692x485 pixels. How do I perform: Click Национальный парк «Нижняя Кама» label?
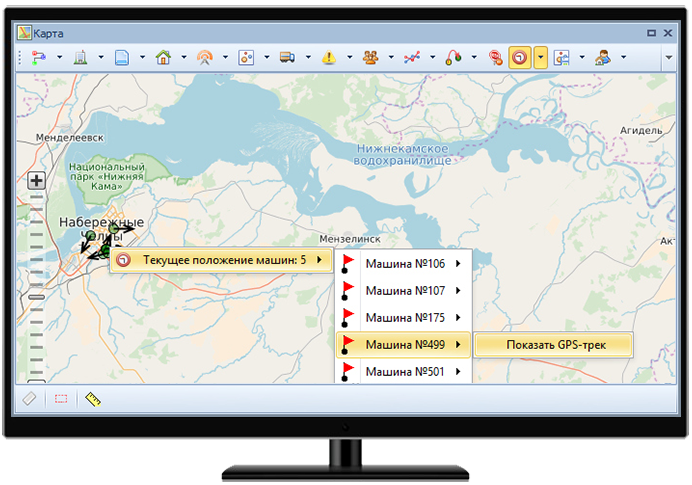pos(106,177)
